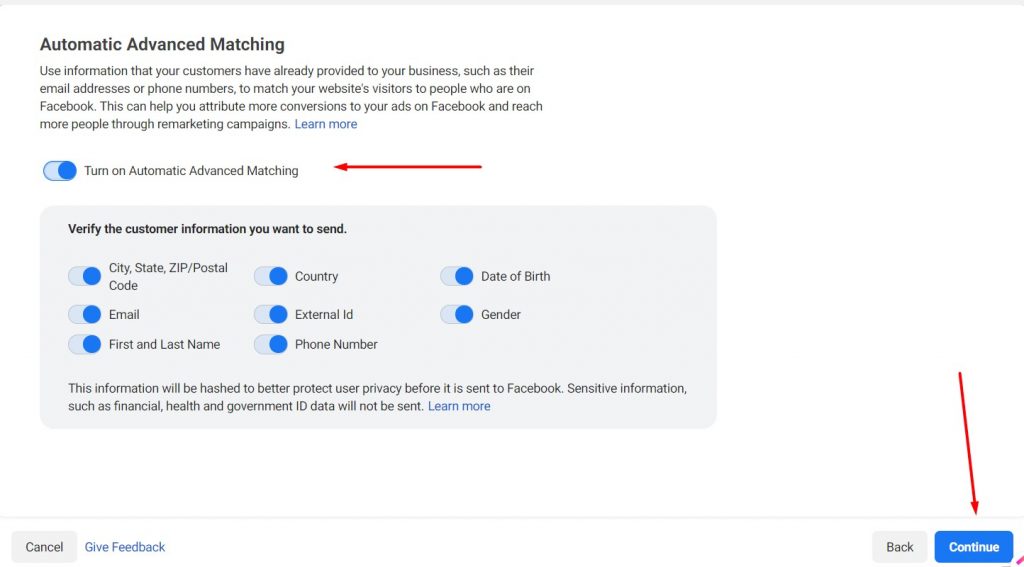Go to previous step with Back button
Viewport: 1024px width, 567px height.
coord(900,547)
